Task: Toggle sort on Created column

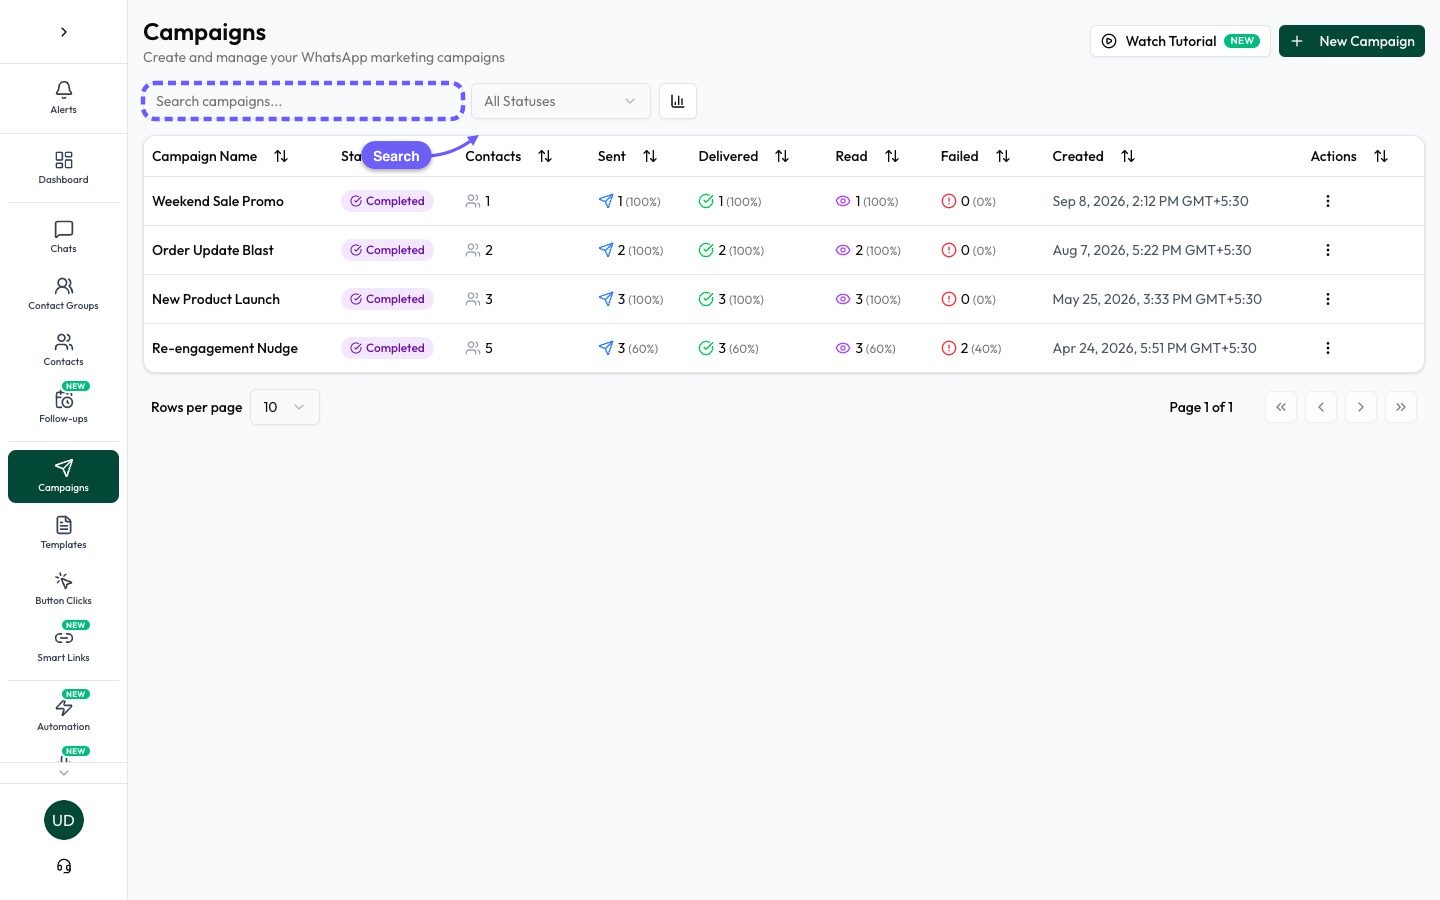Action: (1128, 156)
